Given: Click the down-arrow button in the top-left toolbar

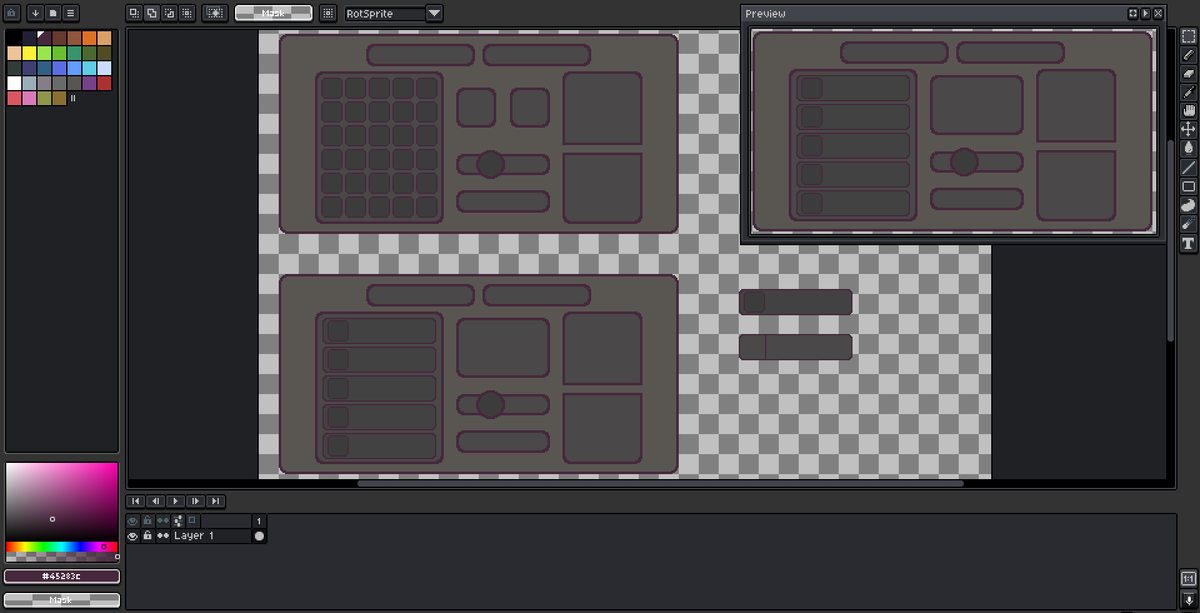Looking at the screenshot, I should [36, 13].
